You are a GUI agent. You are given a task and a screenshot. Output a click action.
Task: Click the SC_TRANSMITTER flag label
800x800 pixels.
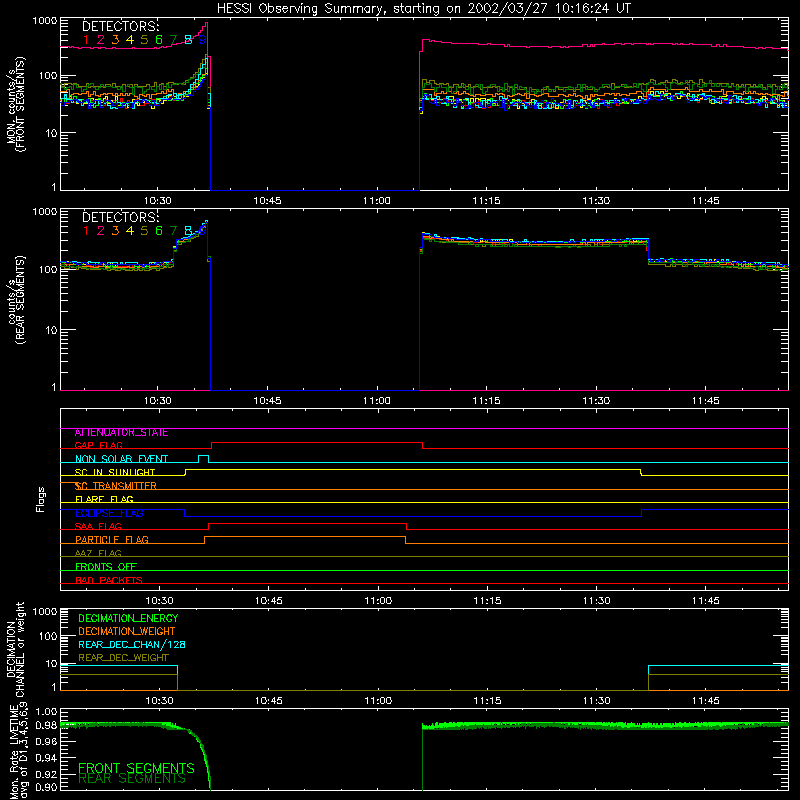[x=115, y=486]
